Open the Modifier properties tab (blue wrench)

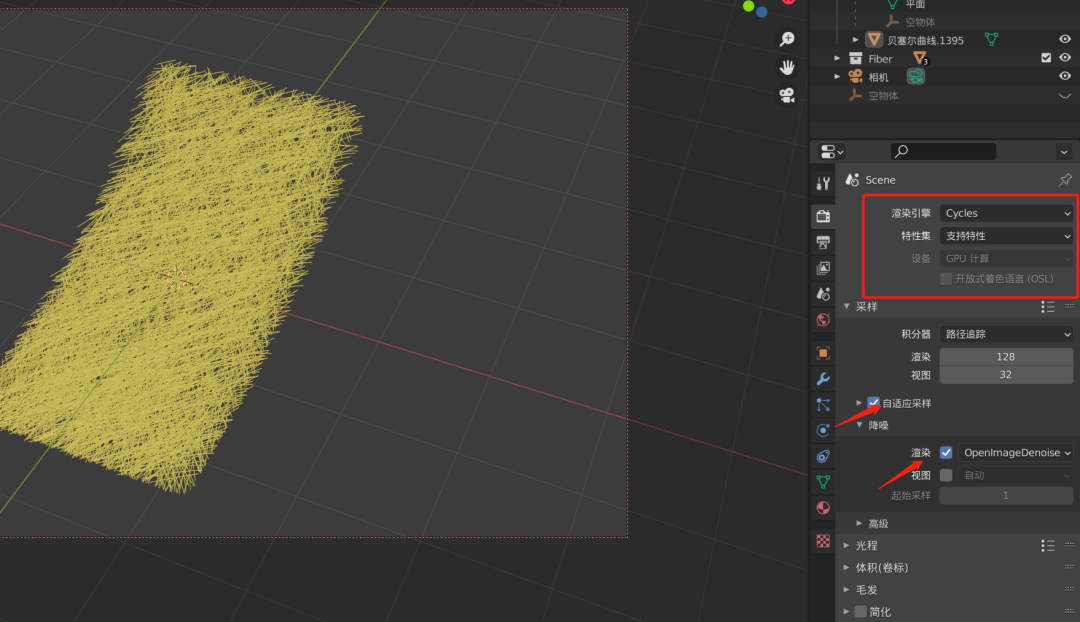point(823,379)
